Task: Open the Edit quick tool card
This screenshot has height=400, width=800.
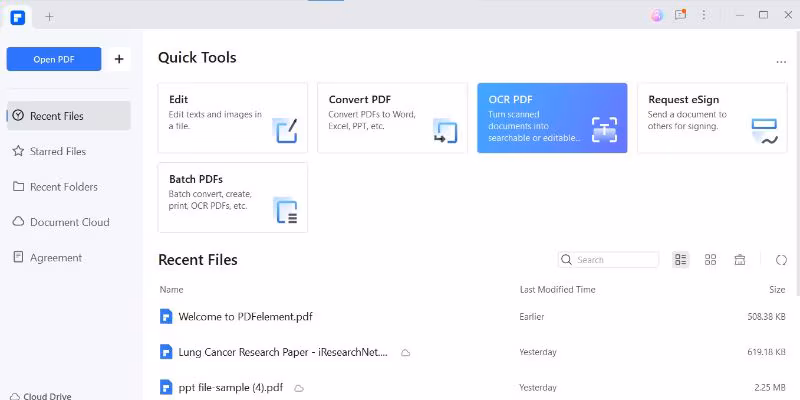Action: [233, 118]
